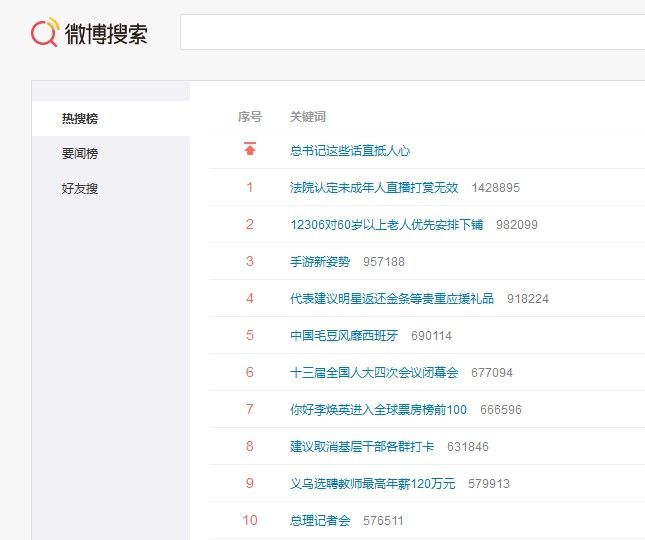The width and height of the screenshot is (645, 540).
Task: Open the 总理记者会 trending topic
Action: tap(320, 521)
